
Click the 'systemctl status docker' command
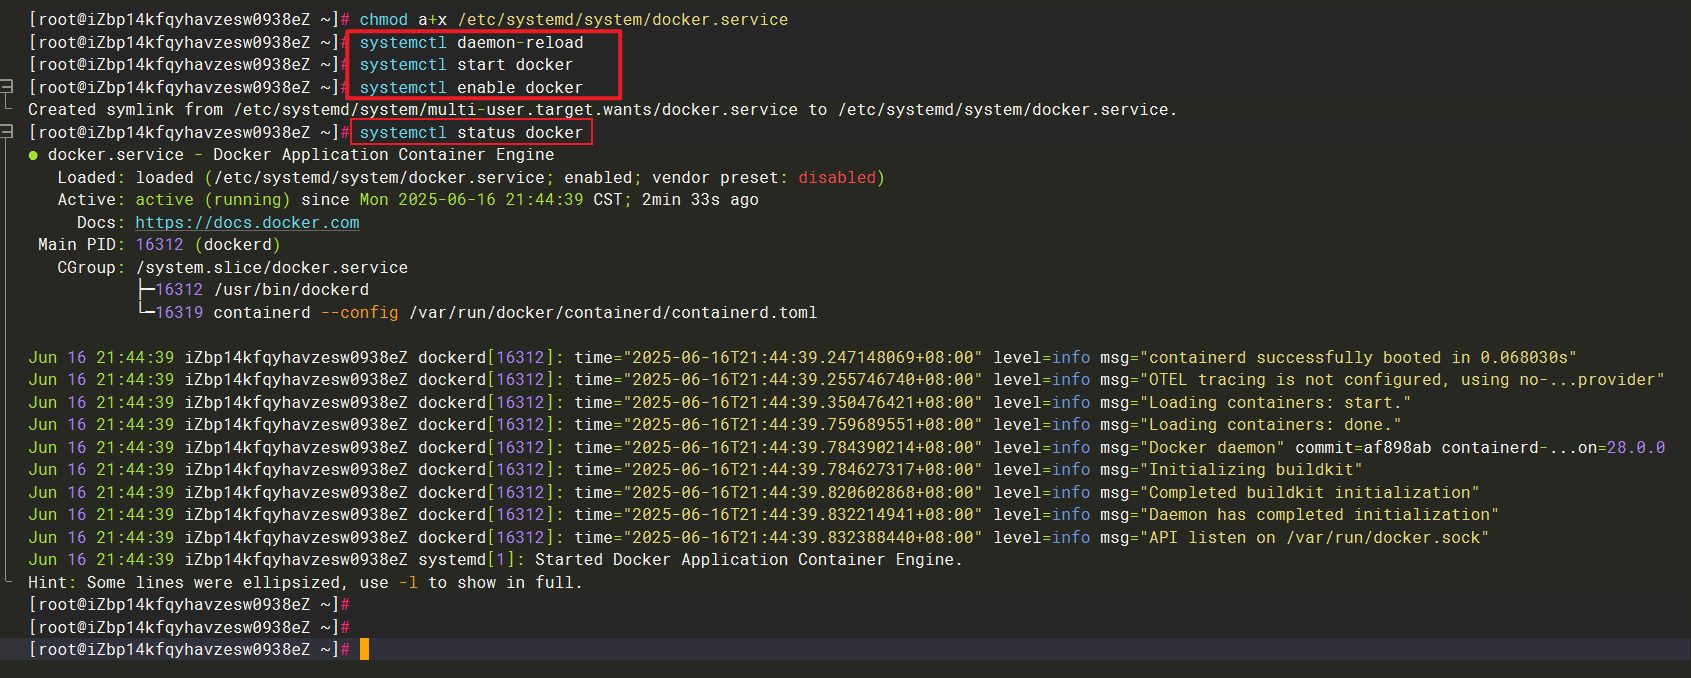471,132
